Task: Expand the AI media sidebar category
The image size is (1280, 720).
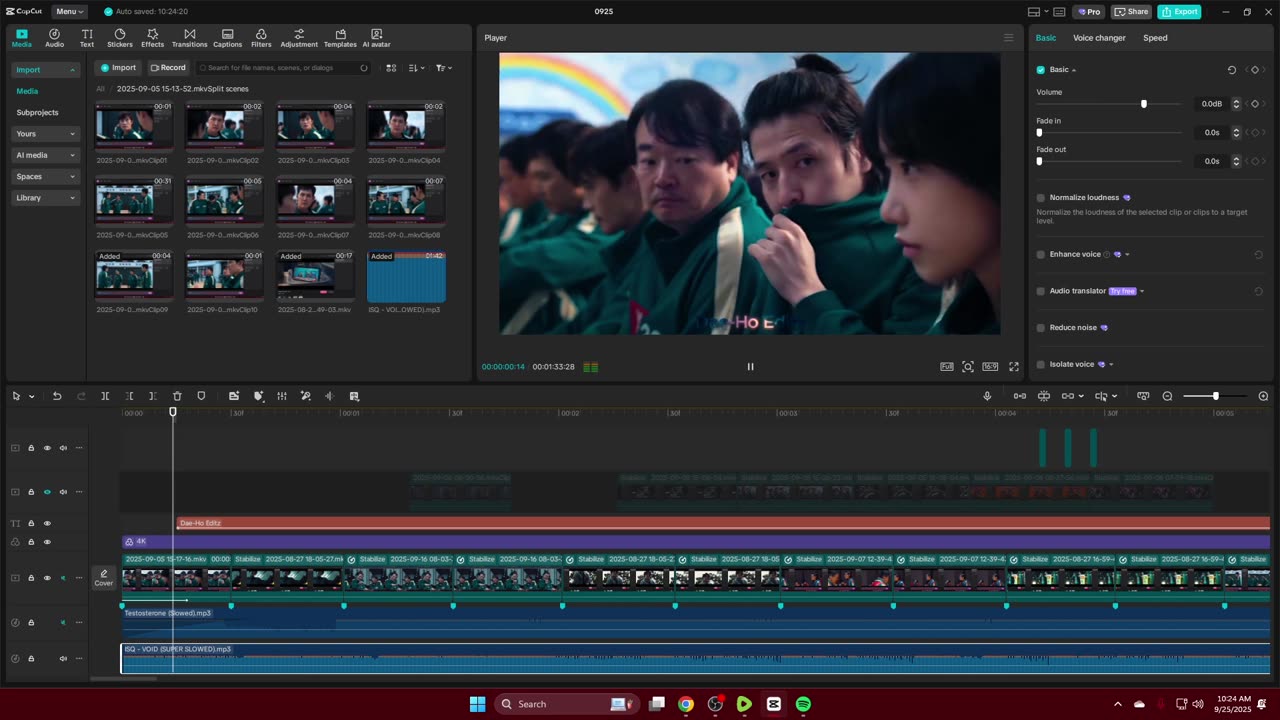Action: [46, 155]
